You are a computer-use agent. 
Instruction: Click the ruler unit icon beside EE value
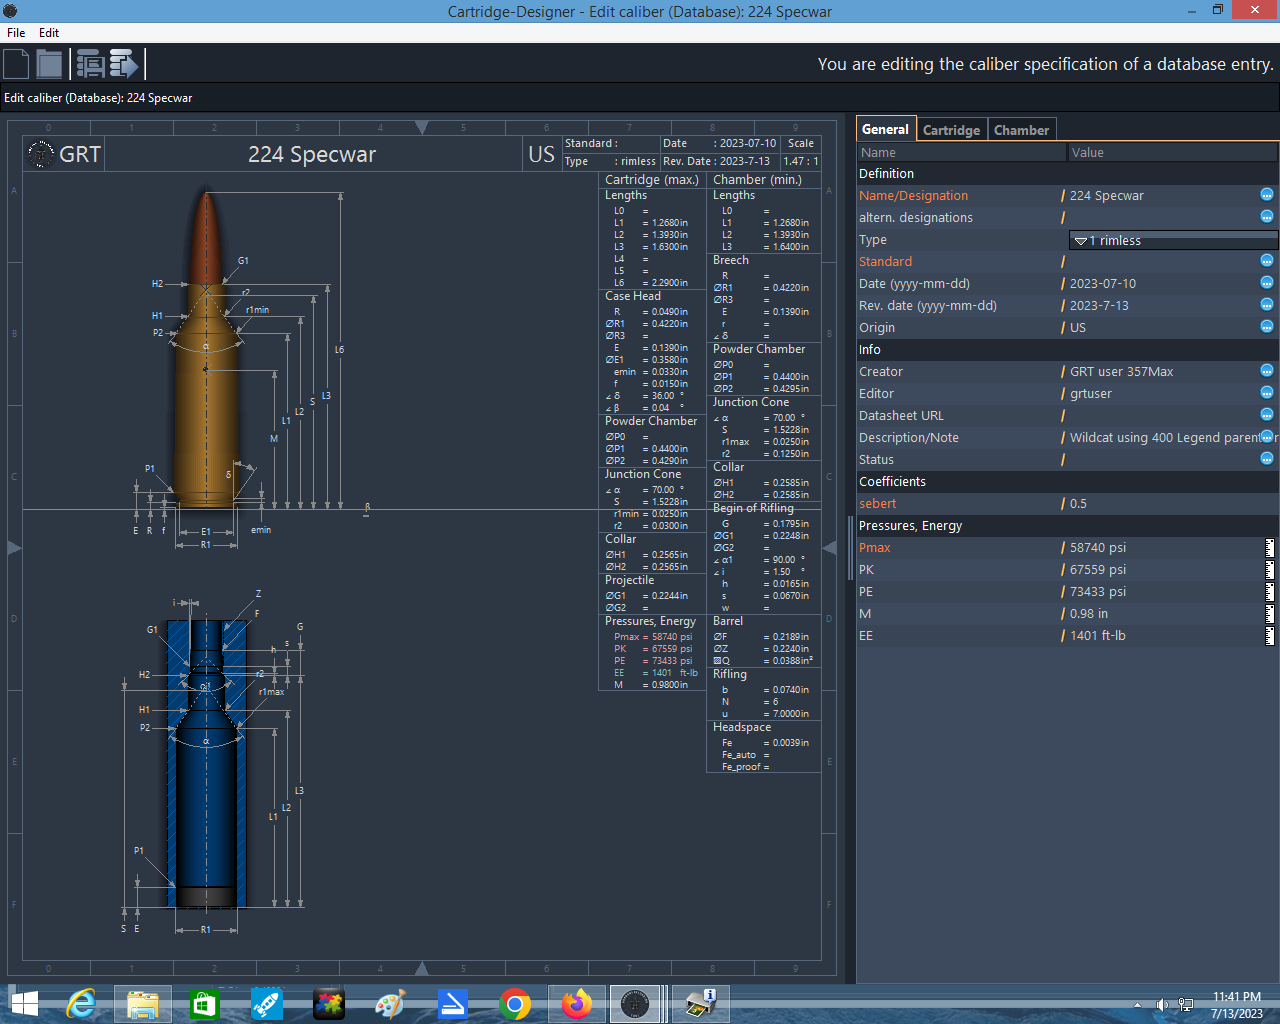tap(1270, 636)
